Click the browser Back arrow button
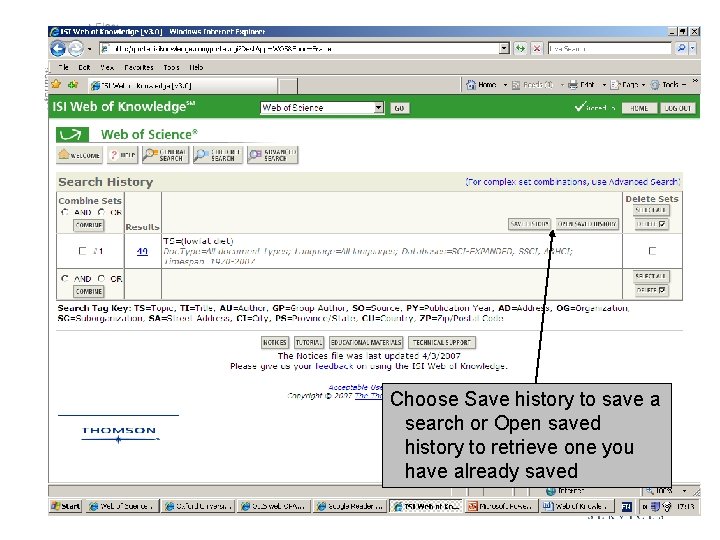Screen dimensions: 720x540 click(58, 48)
